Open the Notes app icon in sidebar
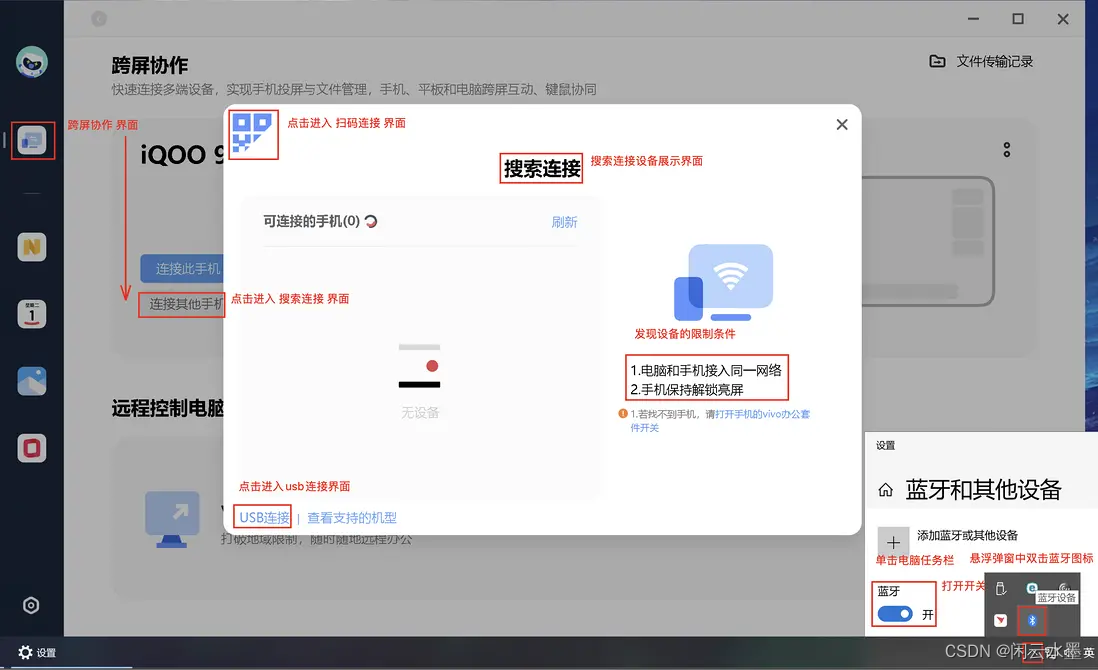This screenshot has height=670, width=1098. click(30, 247)
